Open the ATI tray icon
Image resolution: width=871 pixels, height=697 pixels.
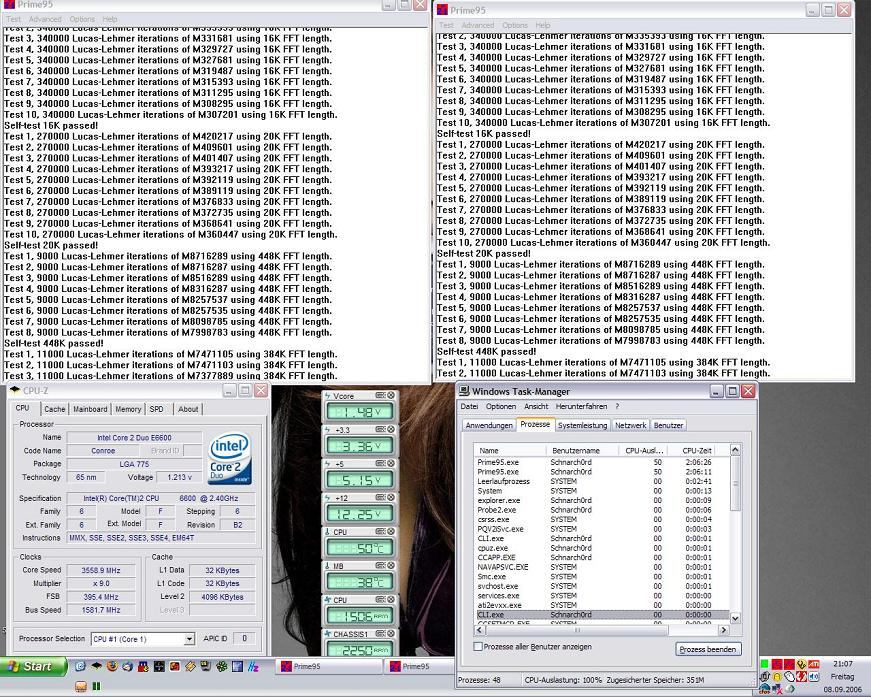pyautogui.click(x=814, y=664)
